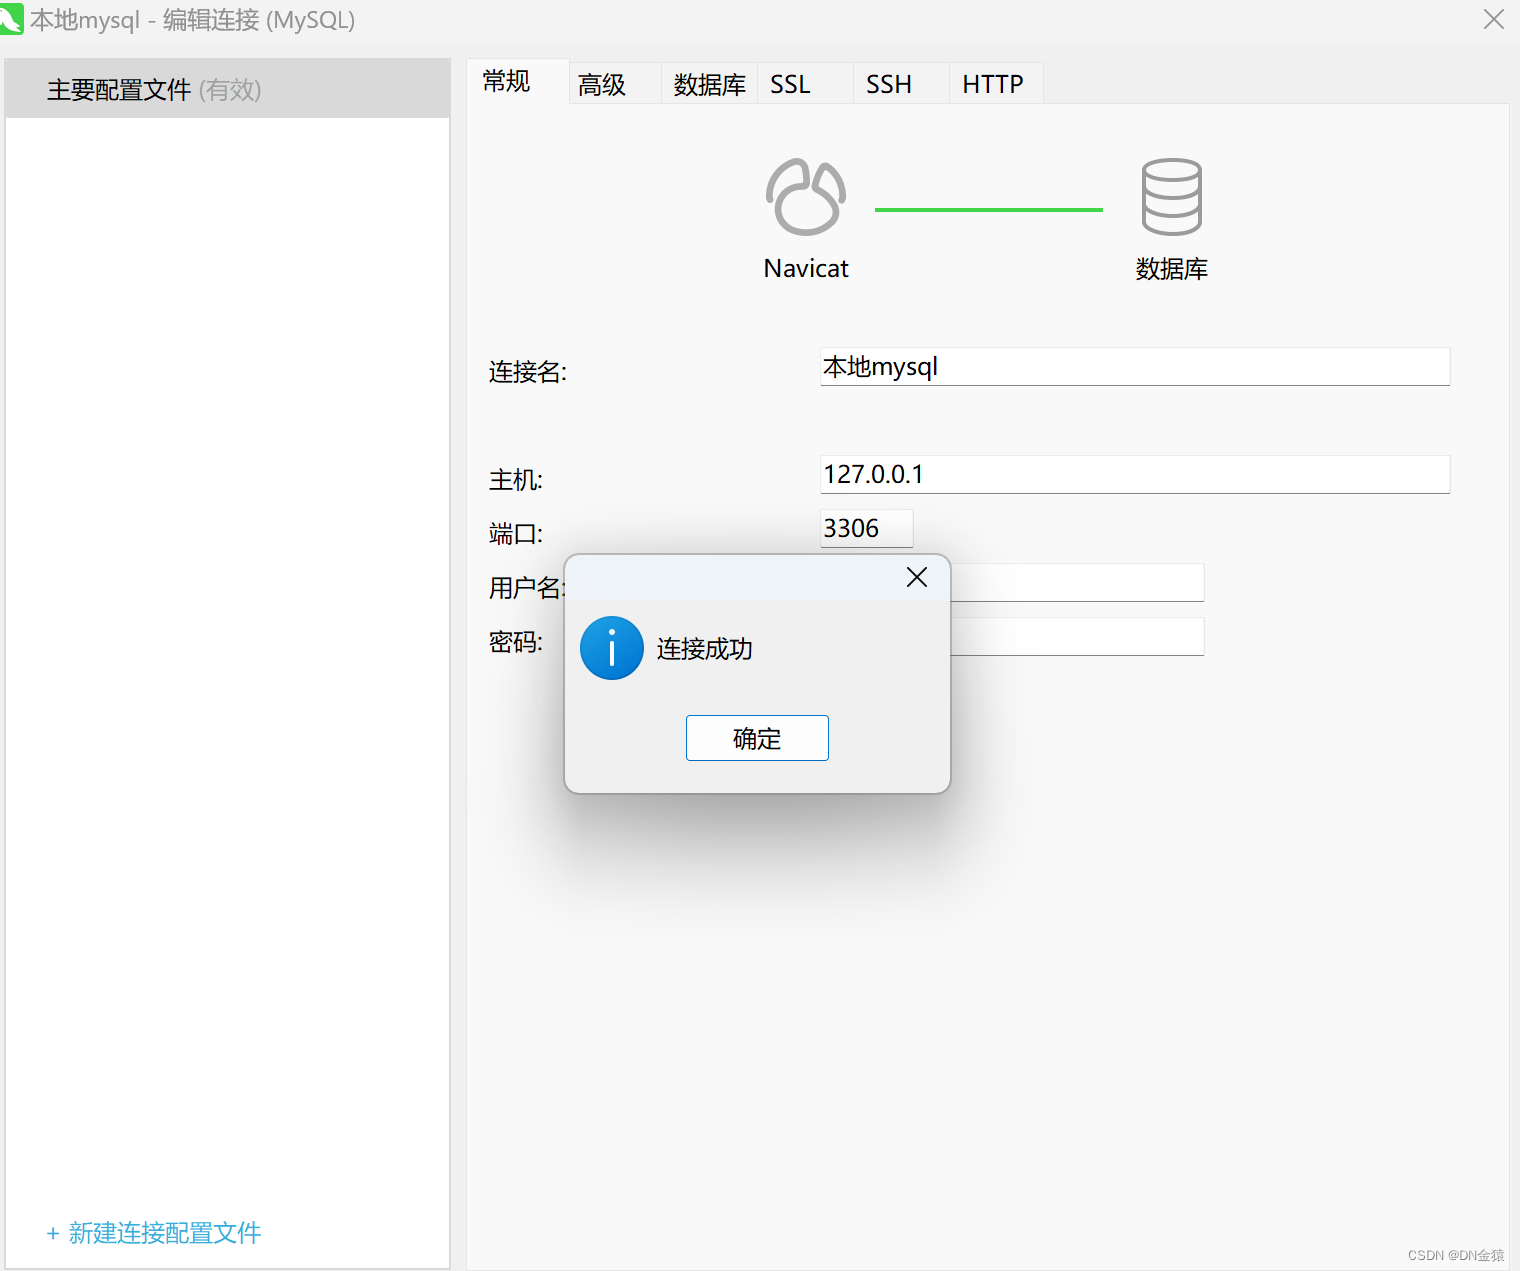
Task: Focus the 用户名 input field
Action: tap(1077, 582)
